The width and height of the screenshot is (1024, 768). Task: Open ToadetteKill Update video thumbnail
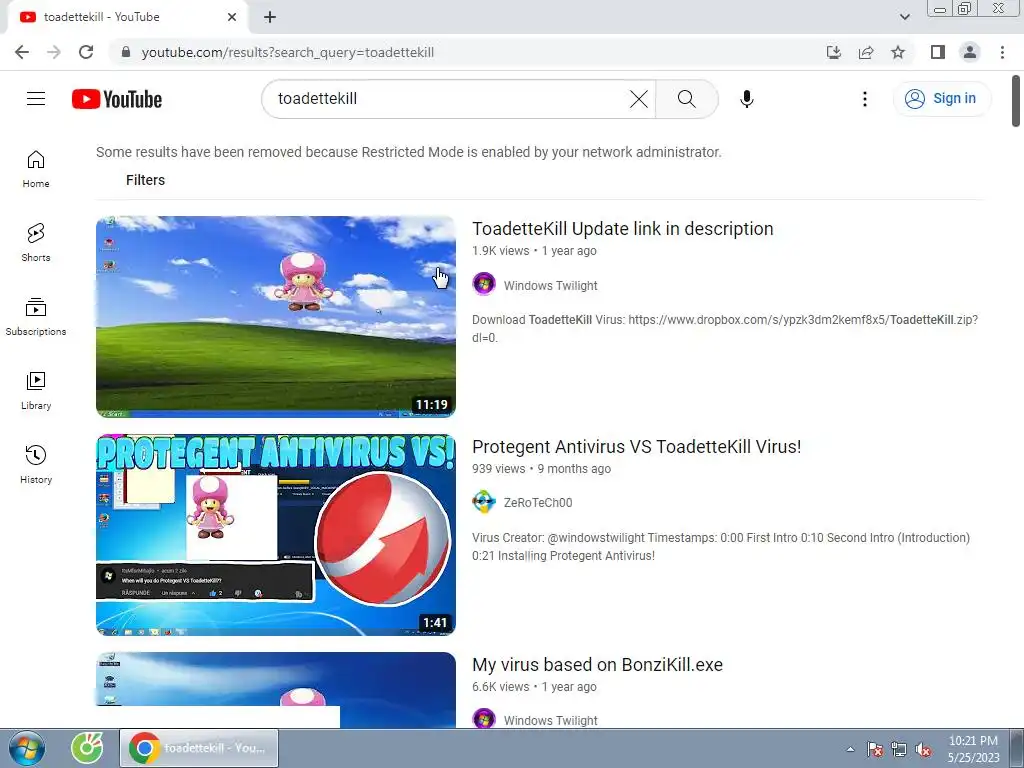click(x=276, y=317)
